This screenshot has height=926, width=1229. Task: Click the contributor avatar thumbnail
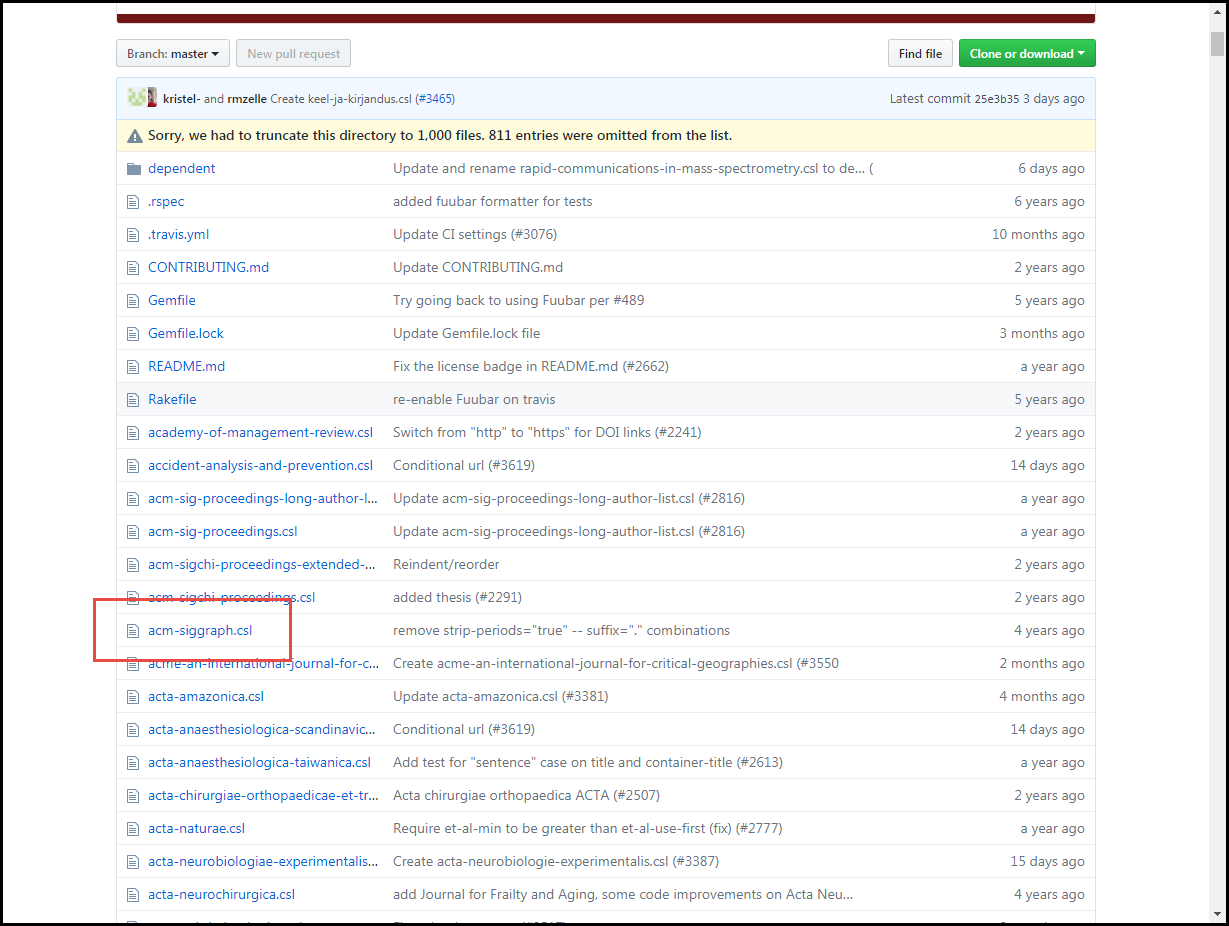pos(141,98)
